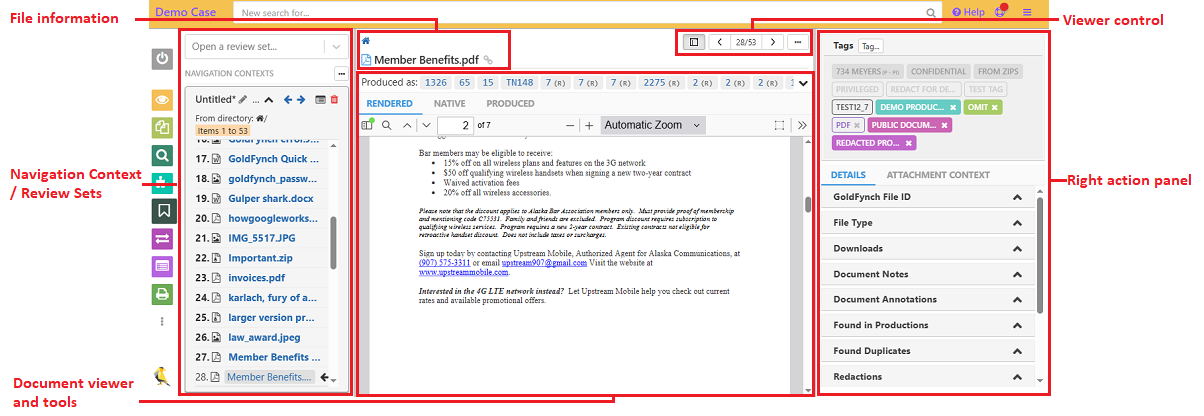This screenshot has width=1204, height=416.
Task: Collapse the Untitled navigation context caret
Action: coord(268,100)
